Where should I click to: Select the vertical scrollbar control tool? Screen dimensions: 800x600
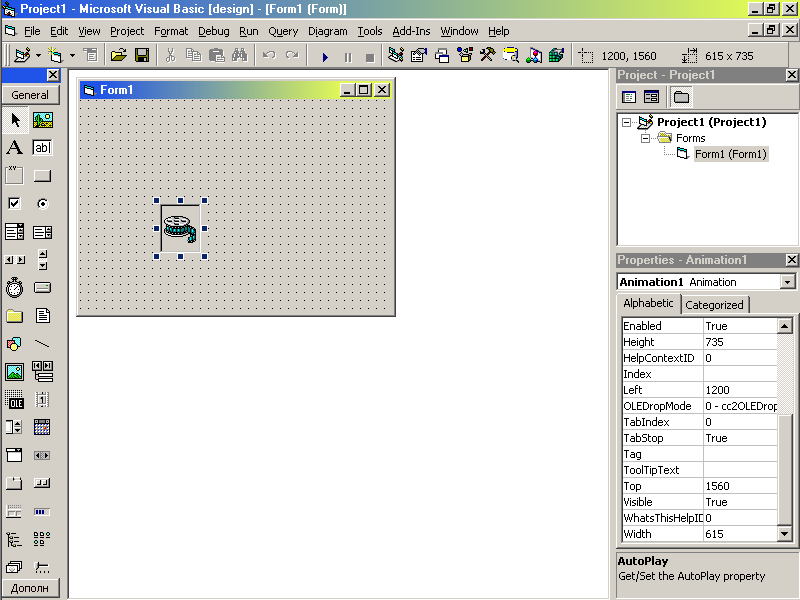click(43, 260)
